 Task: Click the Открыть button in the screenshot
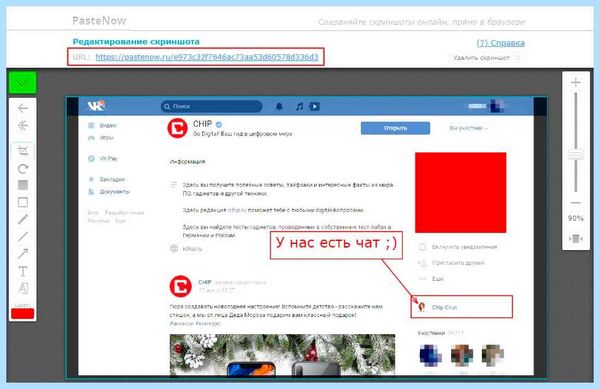coord(395,128)
